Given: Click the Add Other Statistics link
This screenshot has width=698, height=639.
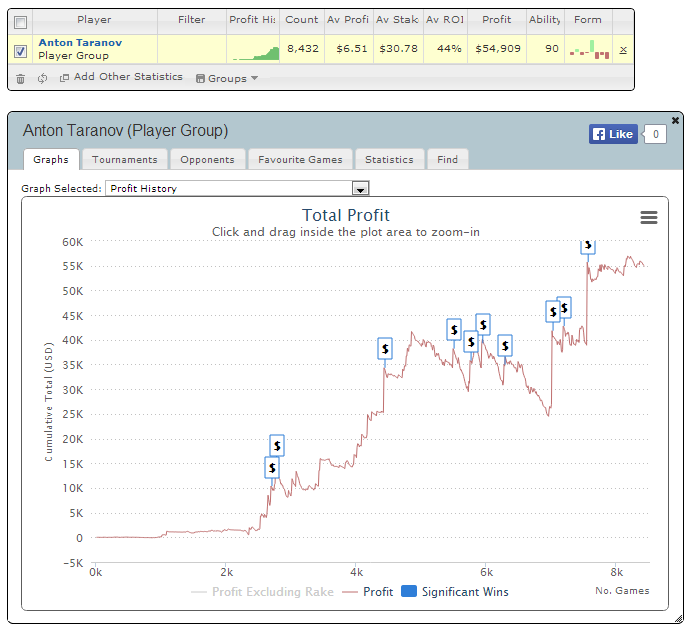Looking at the screenshot, I should (x=121, y=77).
